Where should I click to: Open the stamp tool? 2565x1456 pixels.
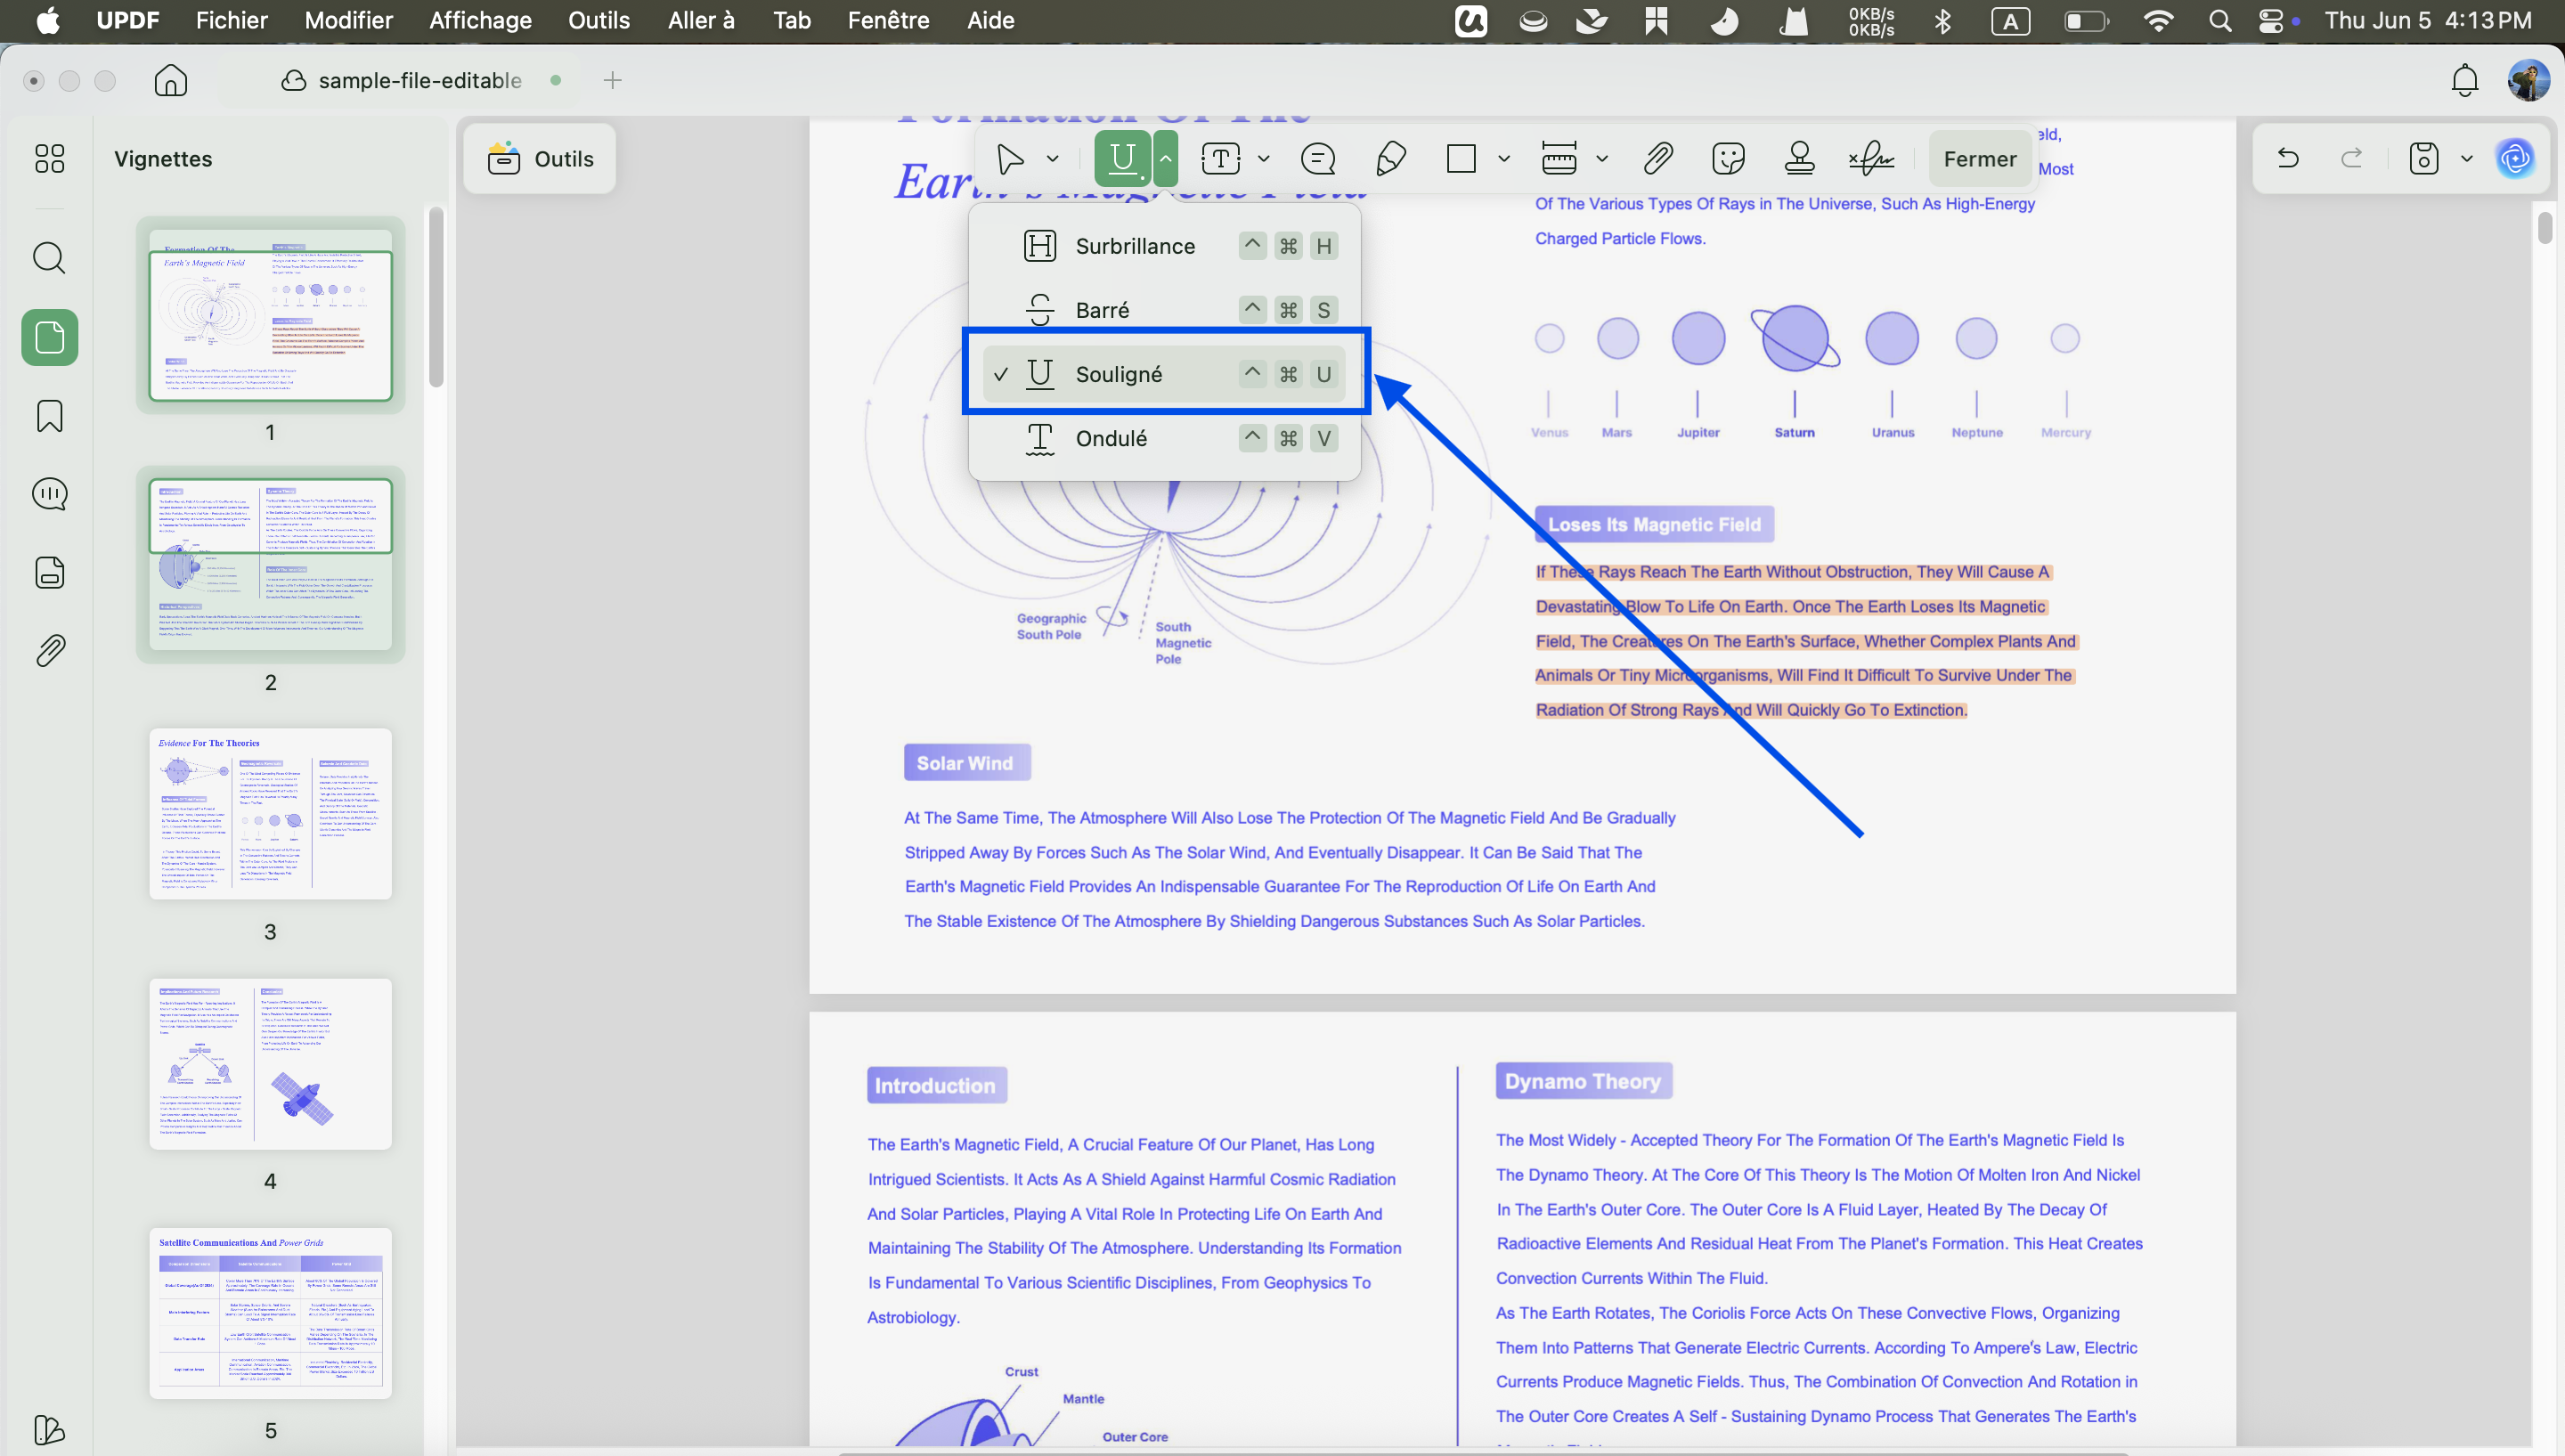1799,158
